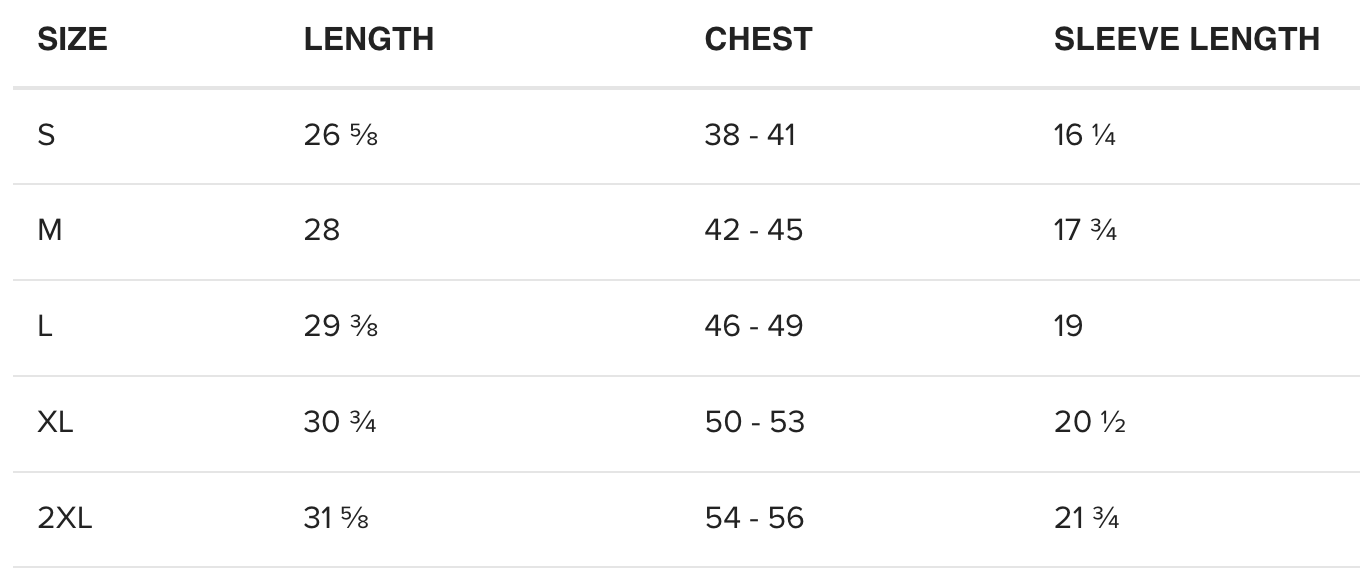Image resolution: width=1360 pixels, height=568 pixels.
Task: Select the sleeve length value 19
Action: 1068,327
